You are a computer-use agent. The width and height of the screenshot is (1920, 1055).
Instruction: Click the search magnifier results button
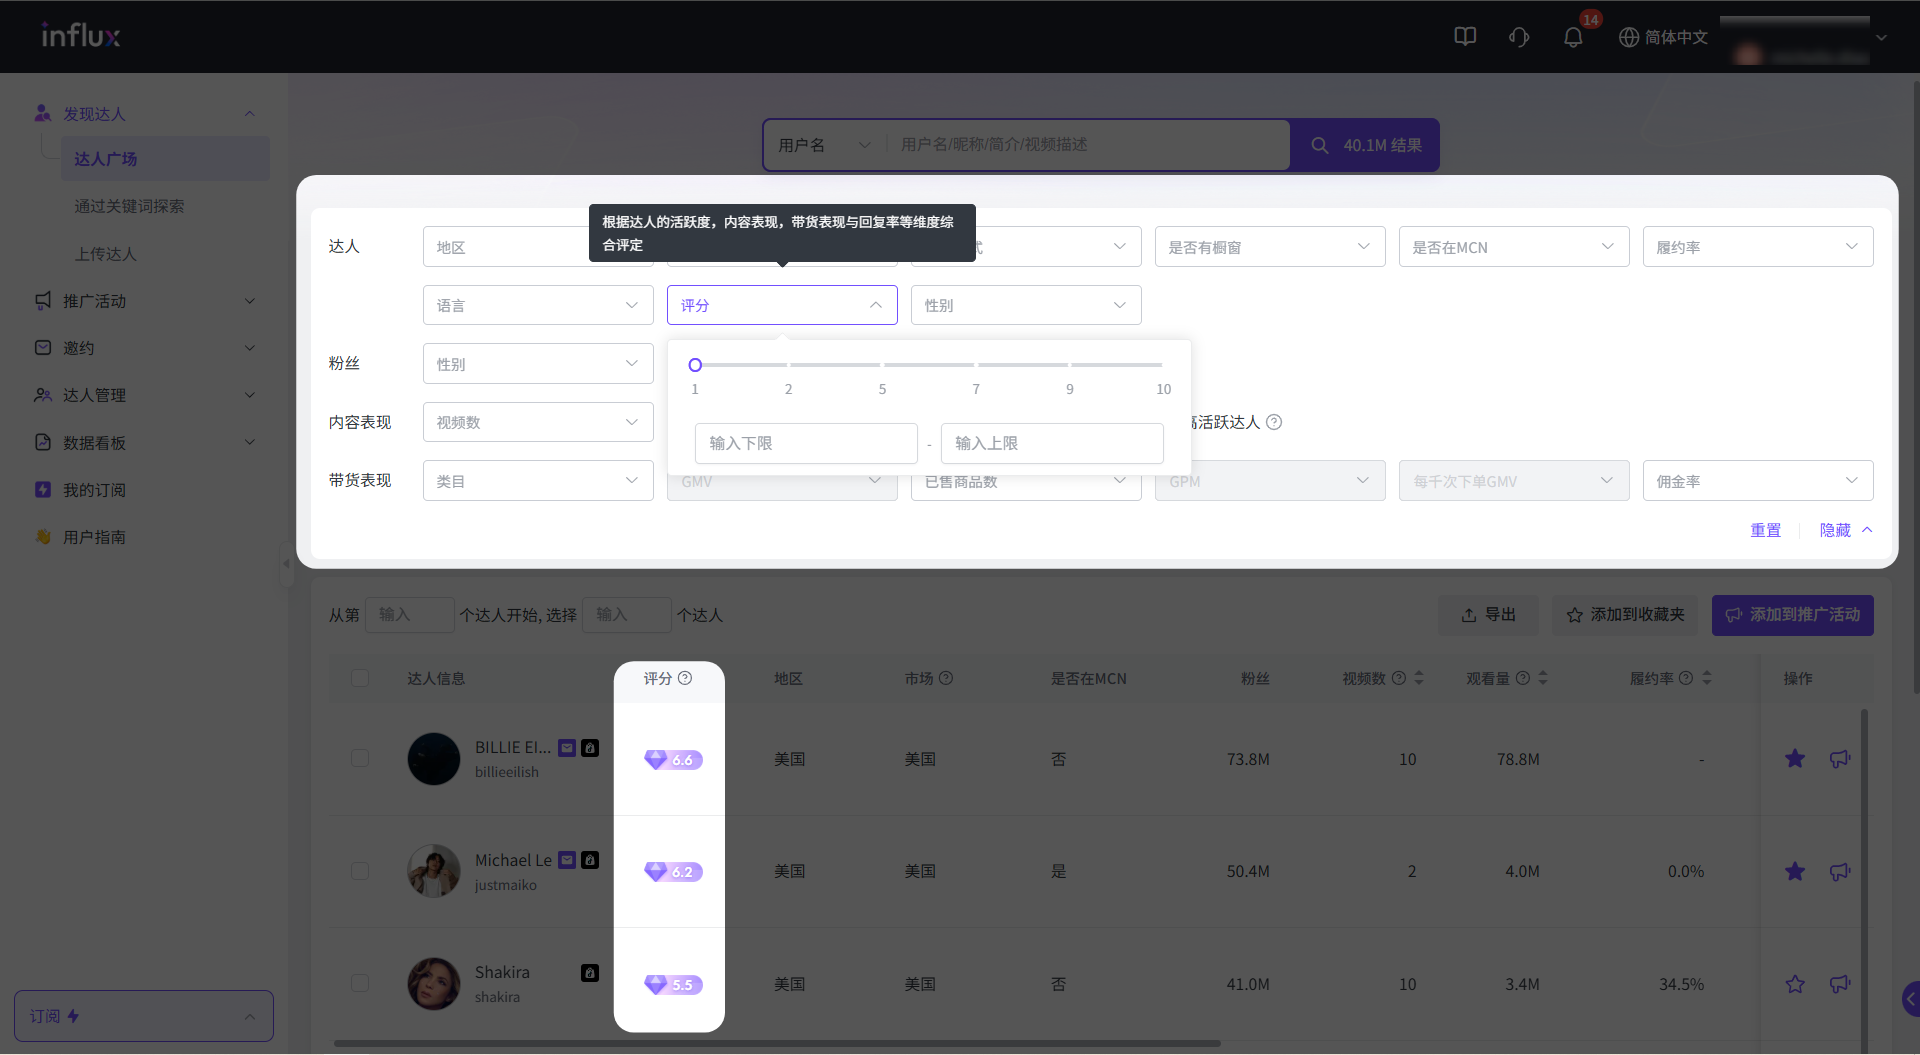coord(1365,145)
